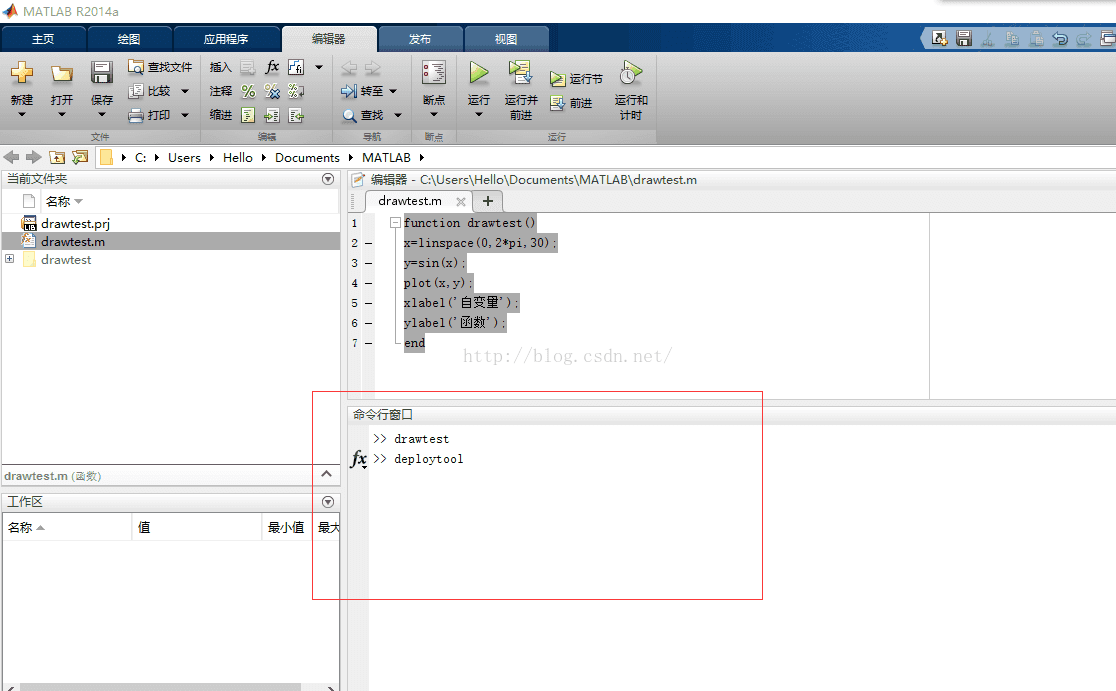Click the 运行和计时 (Run and Time) icon
This screenshot has height=691, width=1116.
pos(631,73)
